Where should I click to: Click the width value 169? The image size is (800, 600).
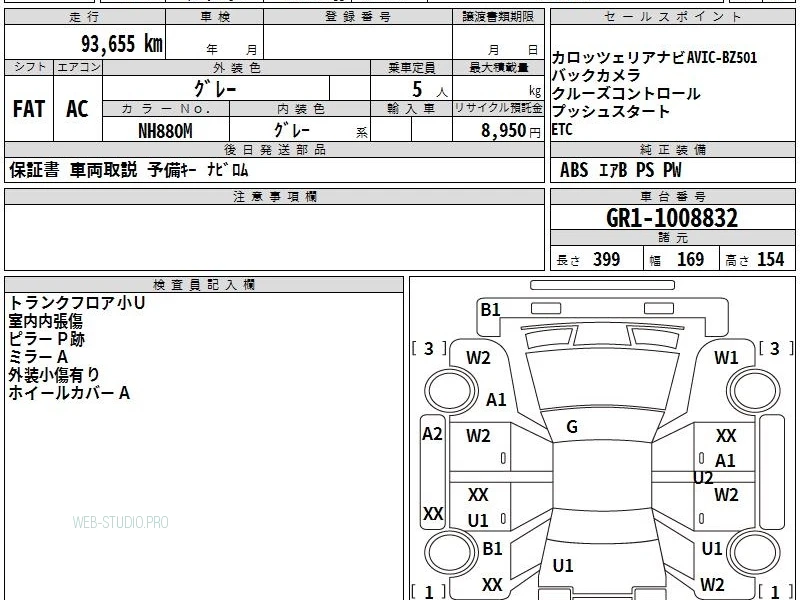(x=690, y=259)
